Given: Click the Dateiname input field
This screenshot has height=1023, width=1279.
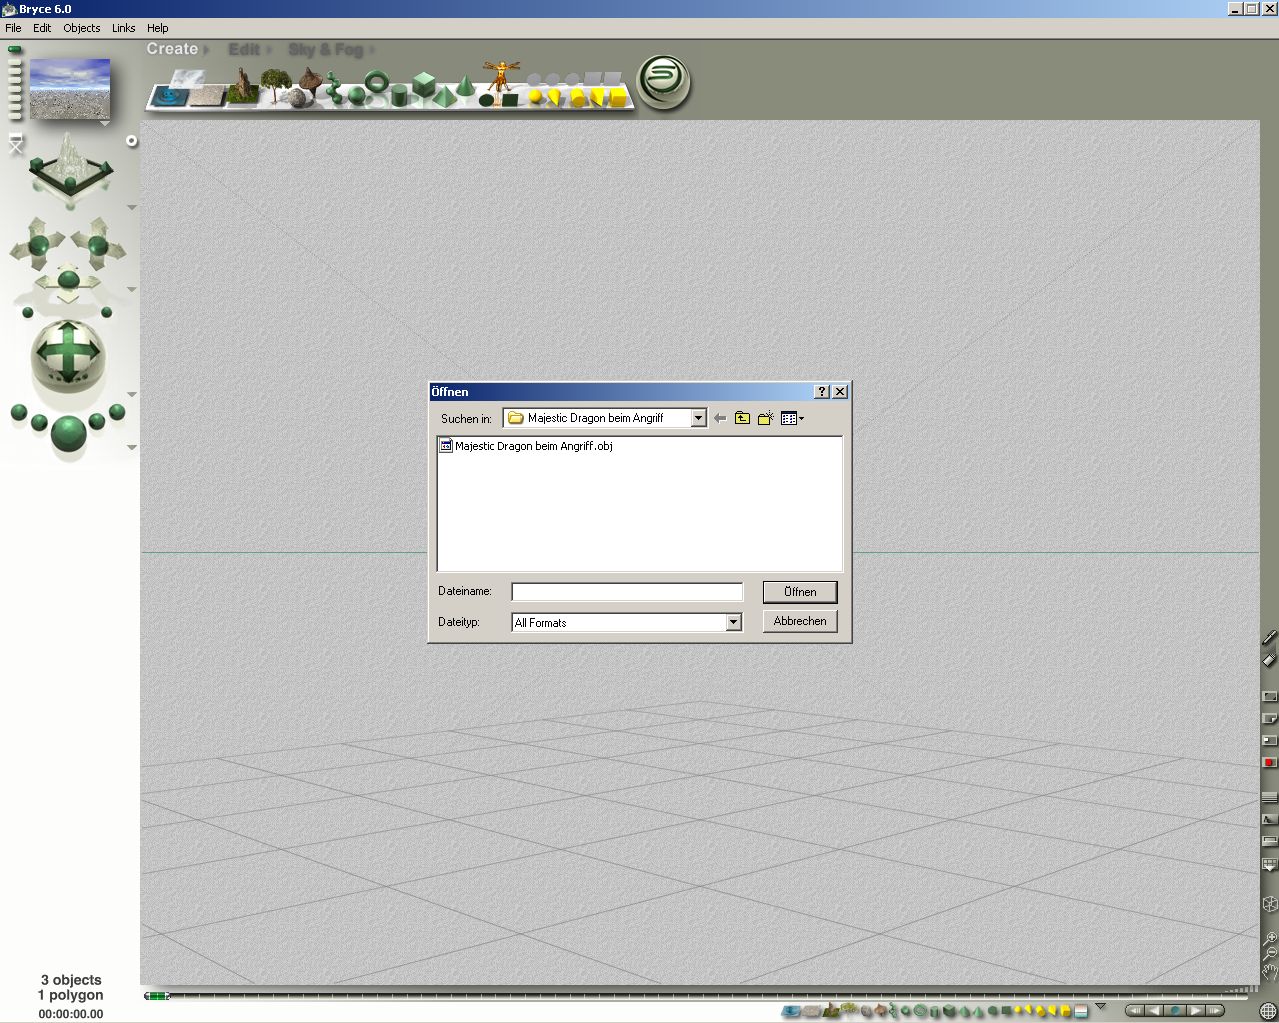Looking at the screenshot, I should [x=627, y=592].
